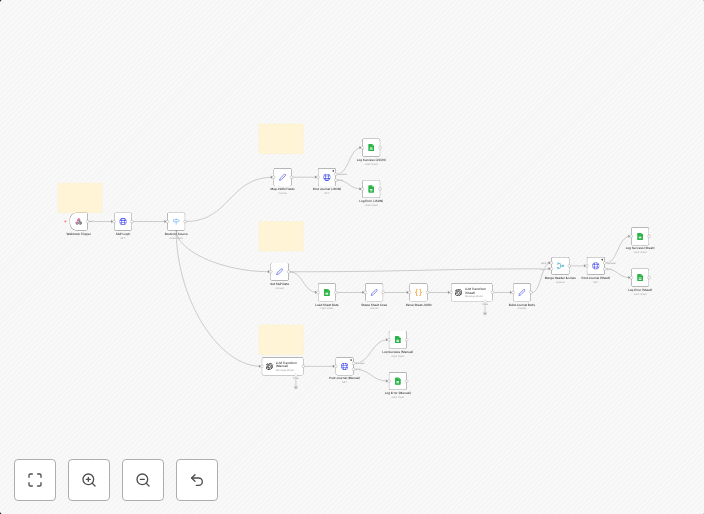Select the sticky note above Webhook Trigger
704x514 pixels.
[80, 198]
